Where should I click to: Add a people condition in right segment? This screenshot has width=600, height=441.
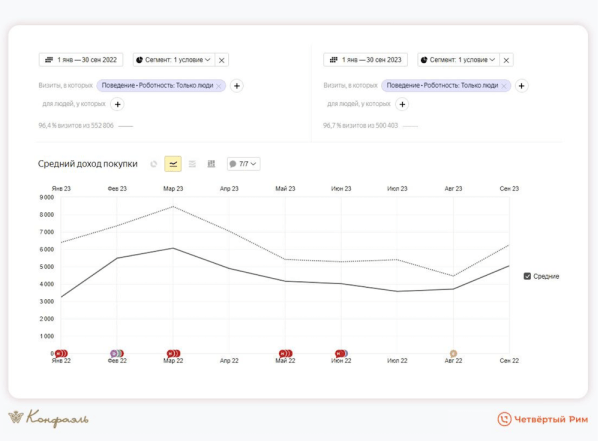click(402, 104)
